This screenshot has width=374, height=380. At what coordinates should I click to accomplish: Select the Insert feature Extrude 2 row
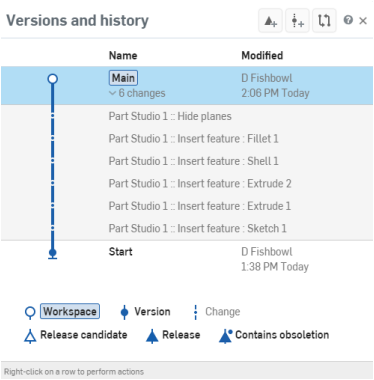click(x=187, y=183)
